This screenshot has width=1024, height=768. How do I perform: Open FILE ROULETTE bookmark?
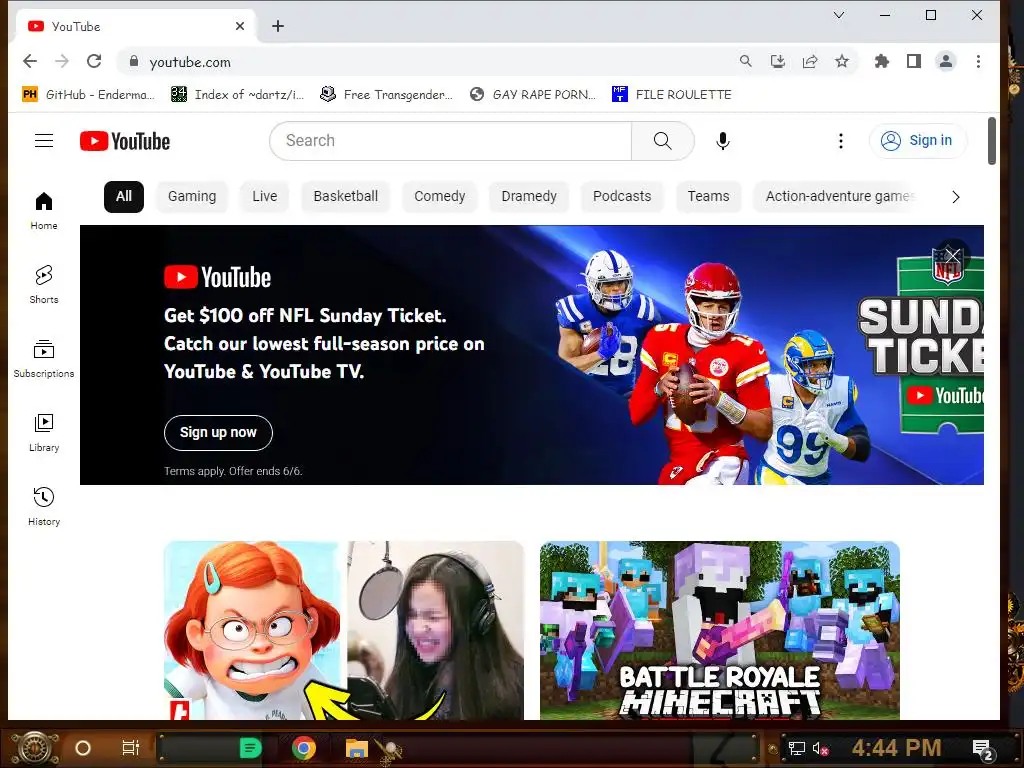tap(671, 95)
